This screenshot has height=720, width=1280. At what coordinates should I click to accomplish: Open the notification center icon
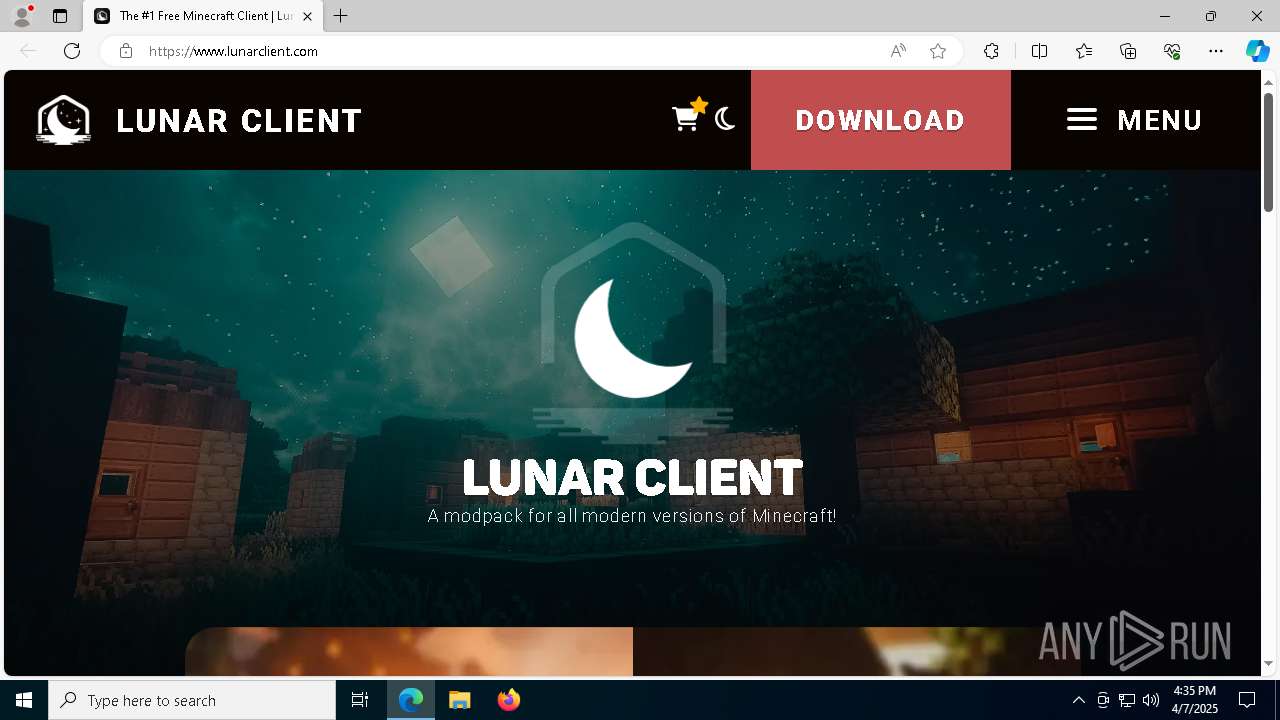[1247, 700]
